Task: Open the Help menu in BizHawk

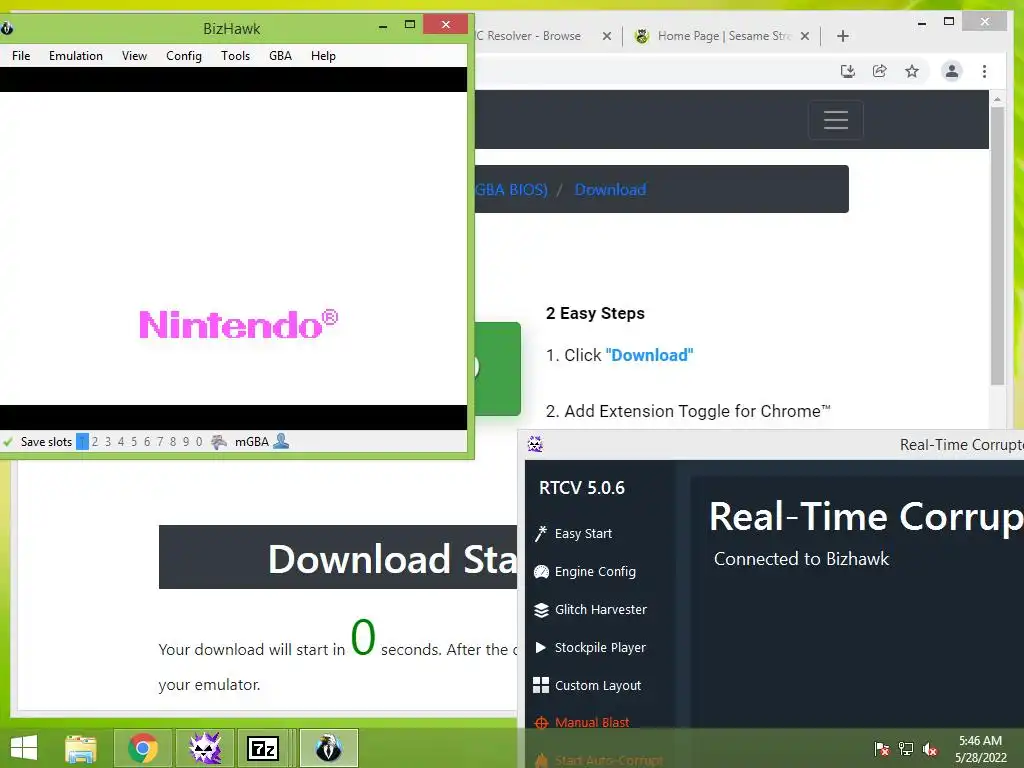Action: click(323, 56)
